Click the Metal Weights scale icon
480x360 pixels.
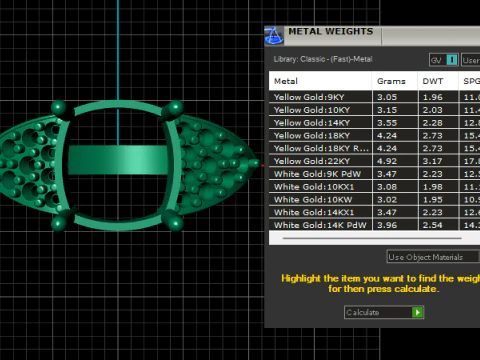[x=273, y=36]
